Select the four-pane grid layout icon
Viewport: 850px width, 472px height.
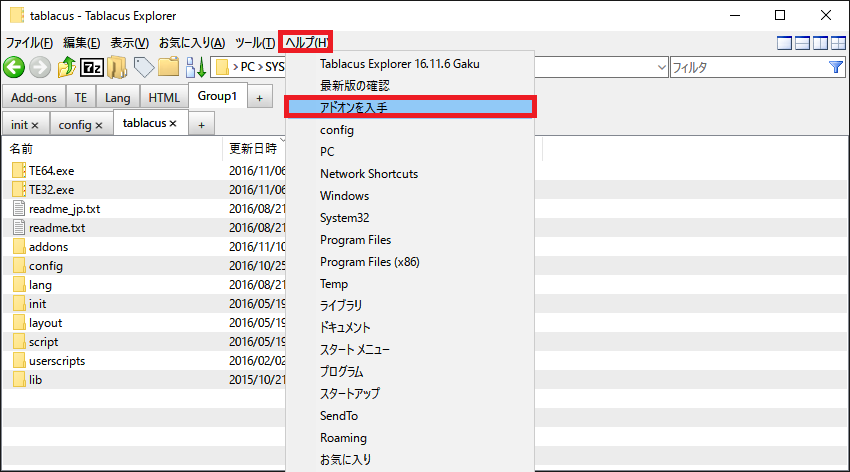point(838,43)
